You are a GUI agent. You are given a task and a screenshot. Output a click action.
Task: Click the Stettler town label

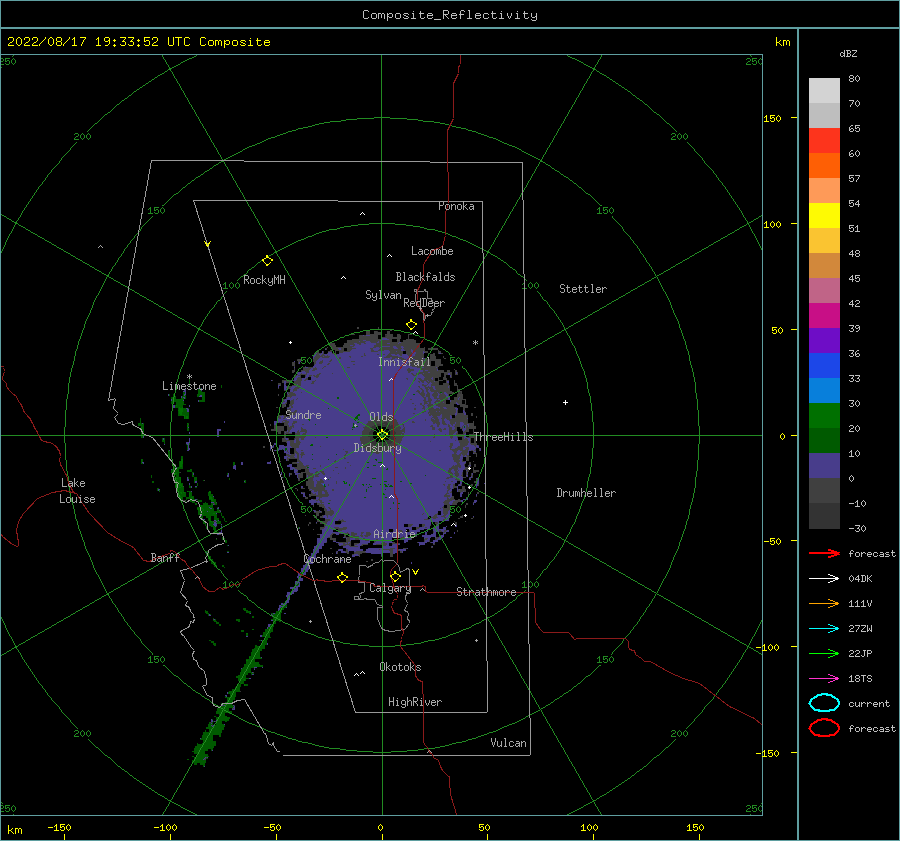click(x=583, y=289)
